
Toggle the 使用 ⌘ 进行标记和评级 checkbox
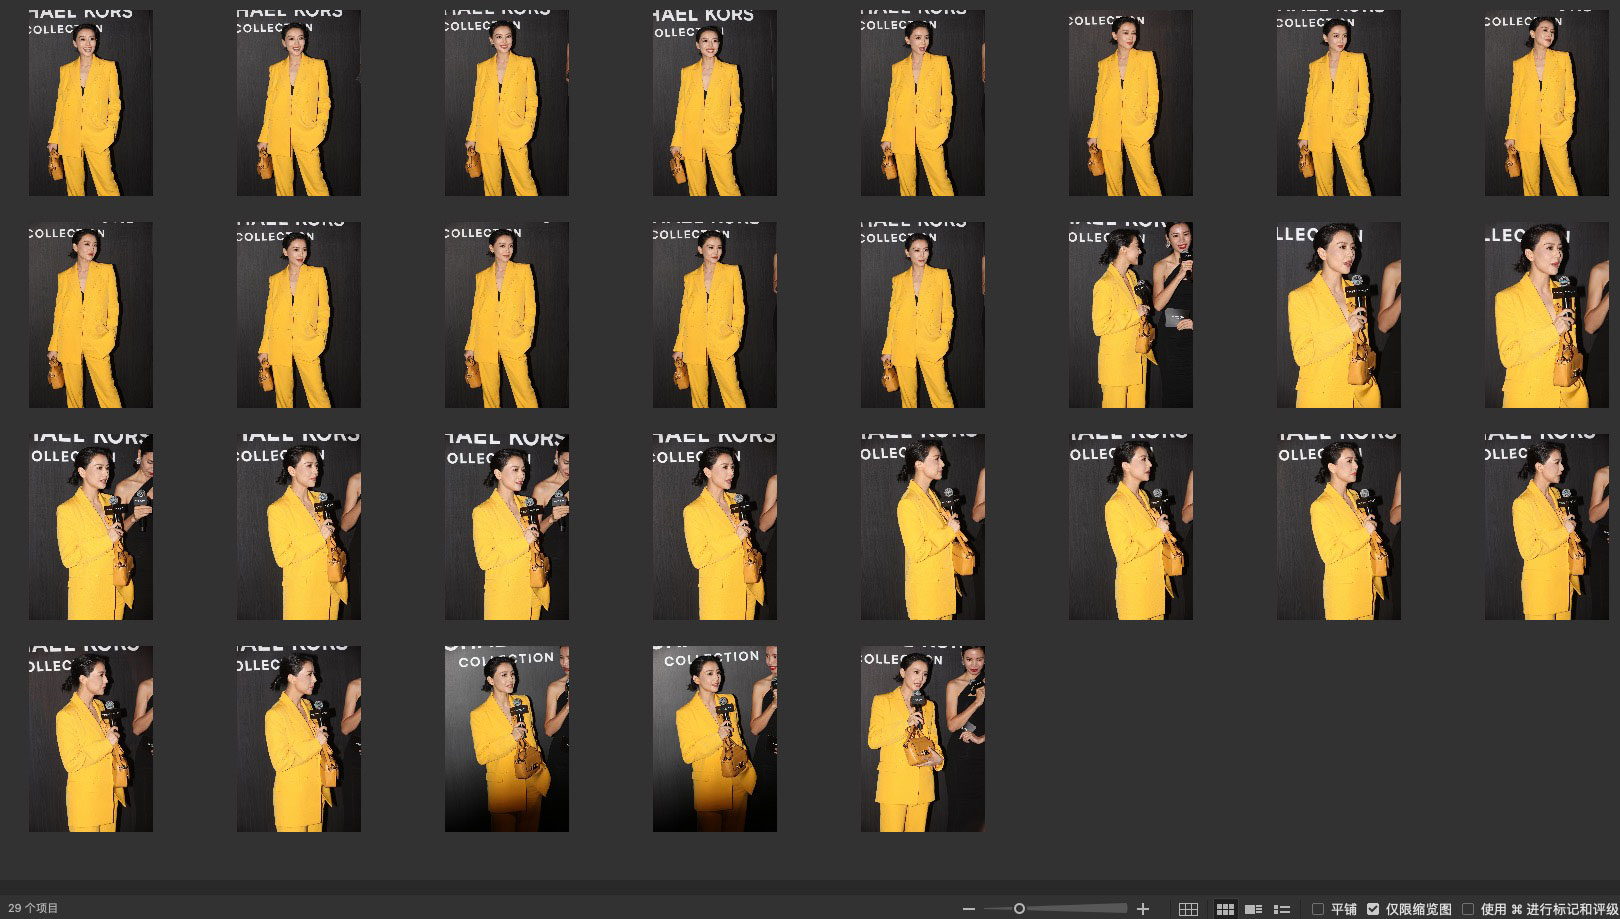point(1468,909)
